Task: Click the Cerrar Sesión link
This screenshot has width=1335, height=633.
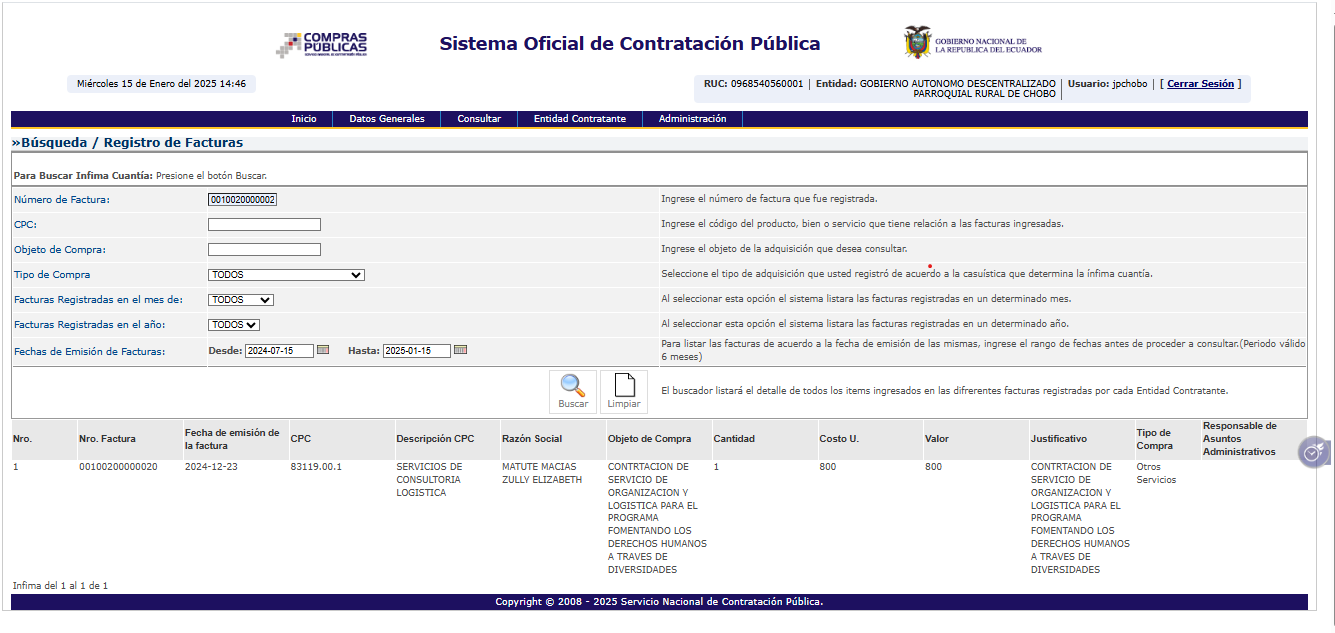Action: 1200,84
